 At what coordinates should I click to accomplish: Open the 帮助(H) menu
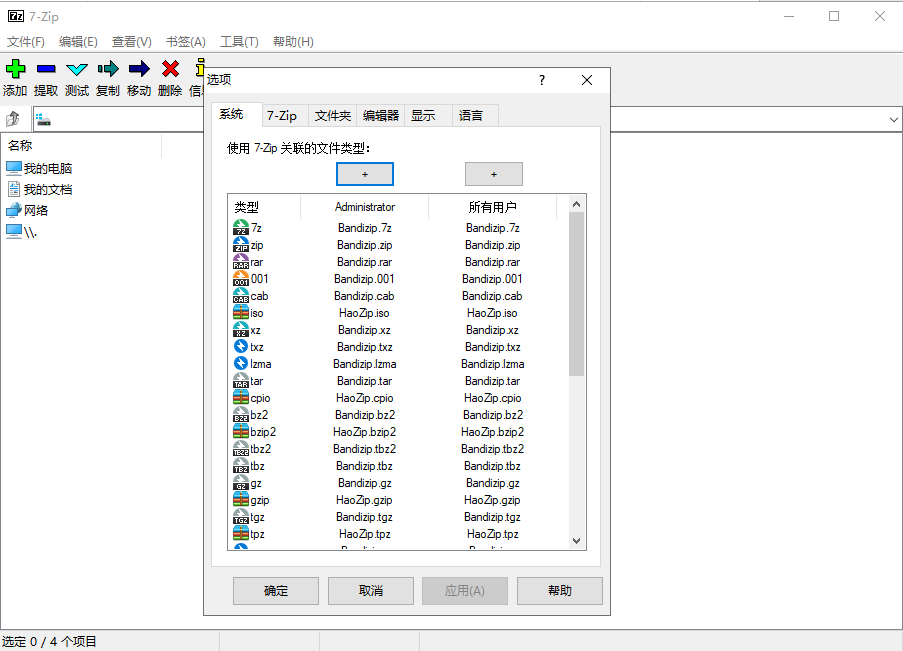click(x=293, y=41)
